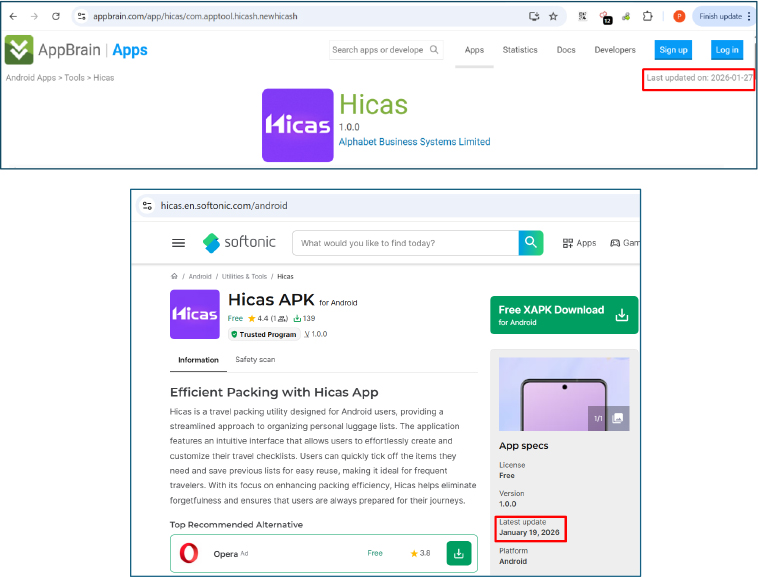The width and height of the screenshot is (758, 577).
Task: Switch to the Safety scan tab
Action: tap(255, 360)
